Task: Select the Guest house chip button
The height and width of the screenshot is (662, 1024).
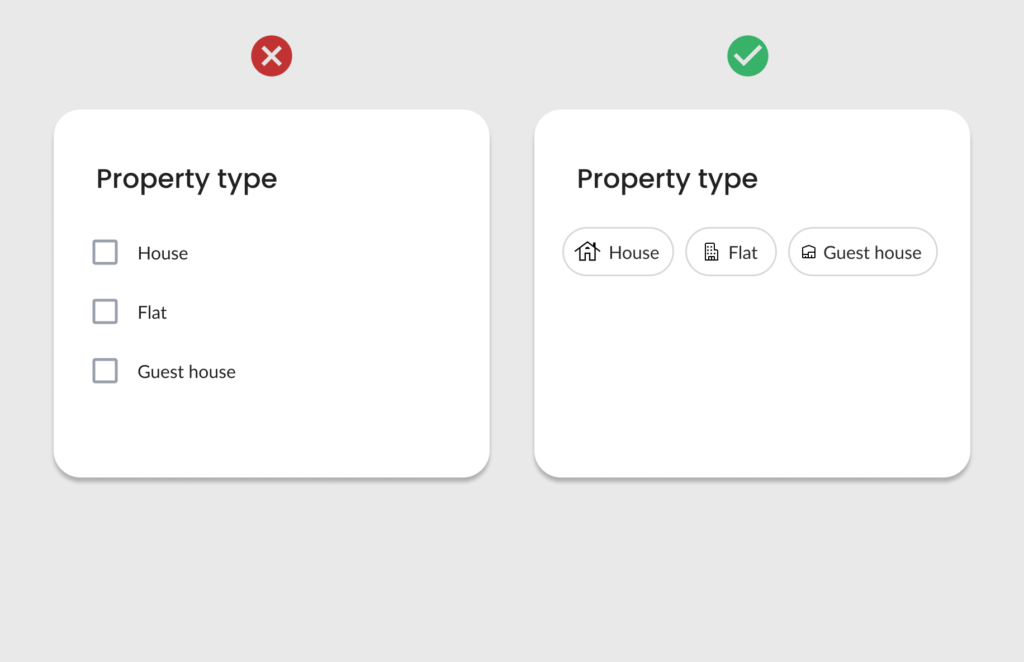Action: pos(862,252)
